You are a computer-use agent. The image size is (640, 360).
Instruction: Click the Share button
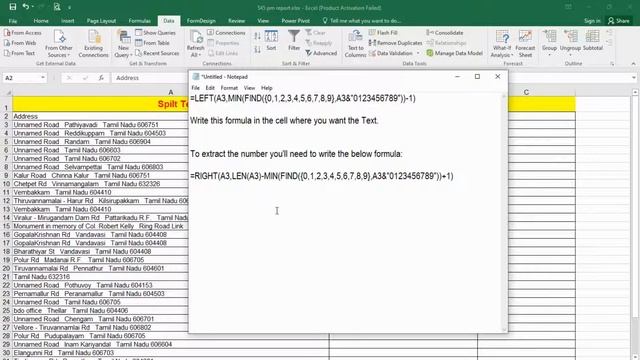[619, 21]
